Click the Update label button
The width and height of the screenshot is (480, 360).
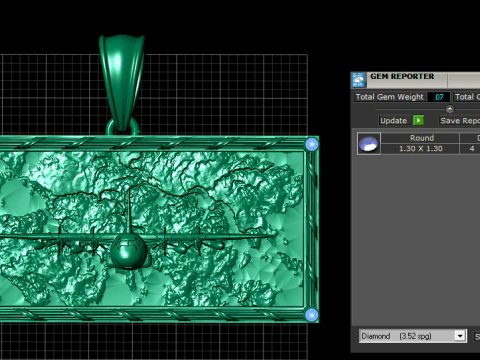[x=393, y=121]
